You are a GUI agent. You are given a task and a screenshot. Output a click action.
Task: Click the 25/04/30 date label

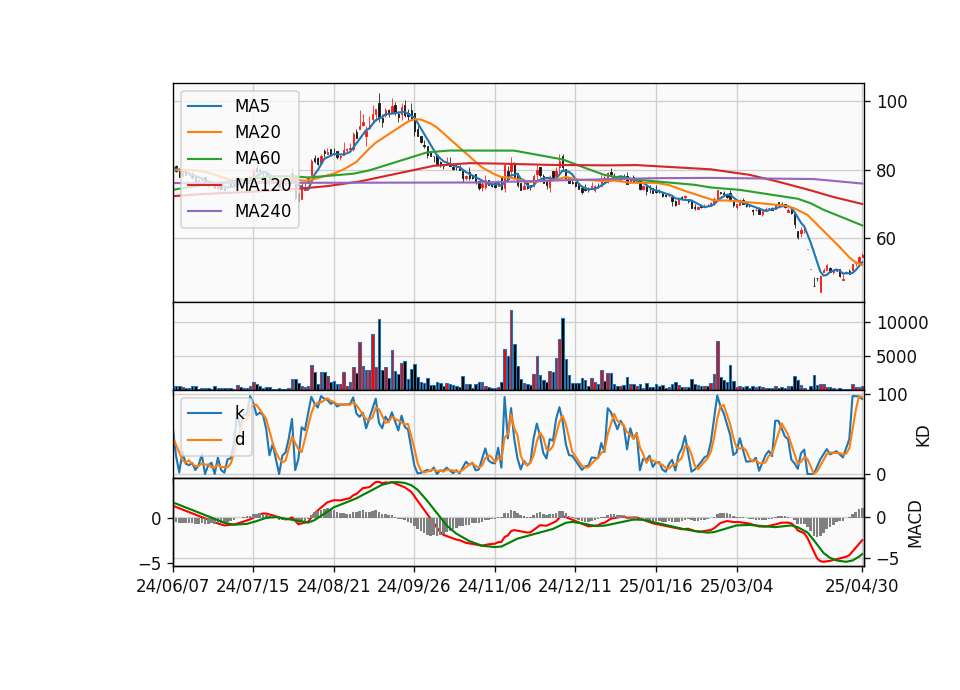click(862, 586)
